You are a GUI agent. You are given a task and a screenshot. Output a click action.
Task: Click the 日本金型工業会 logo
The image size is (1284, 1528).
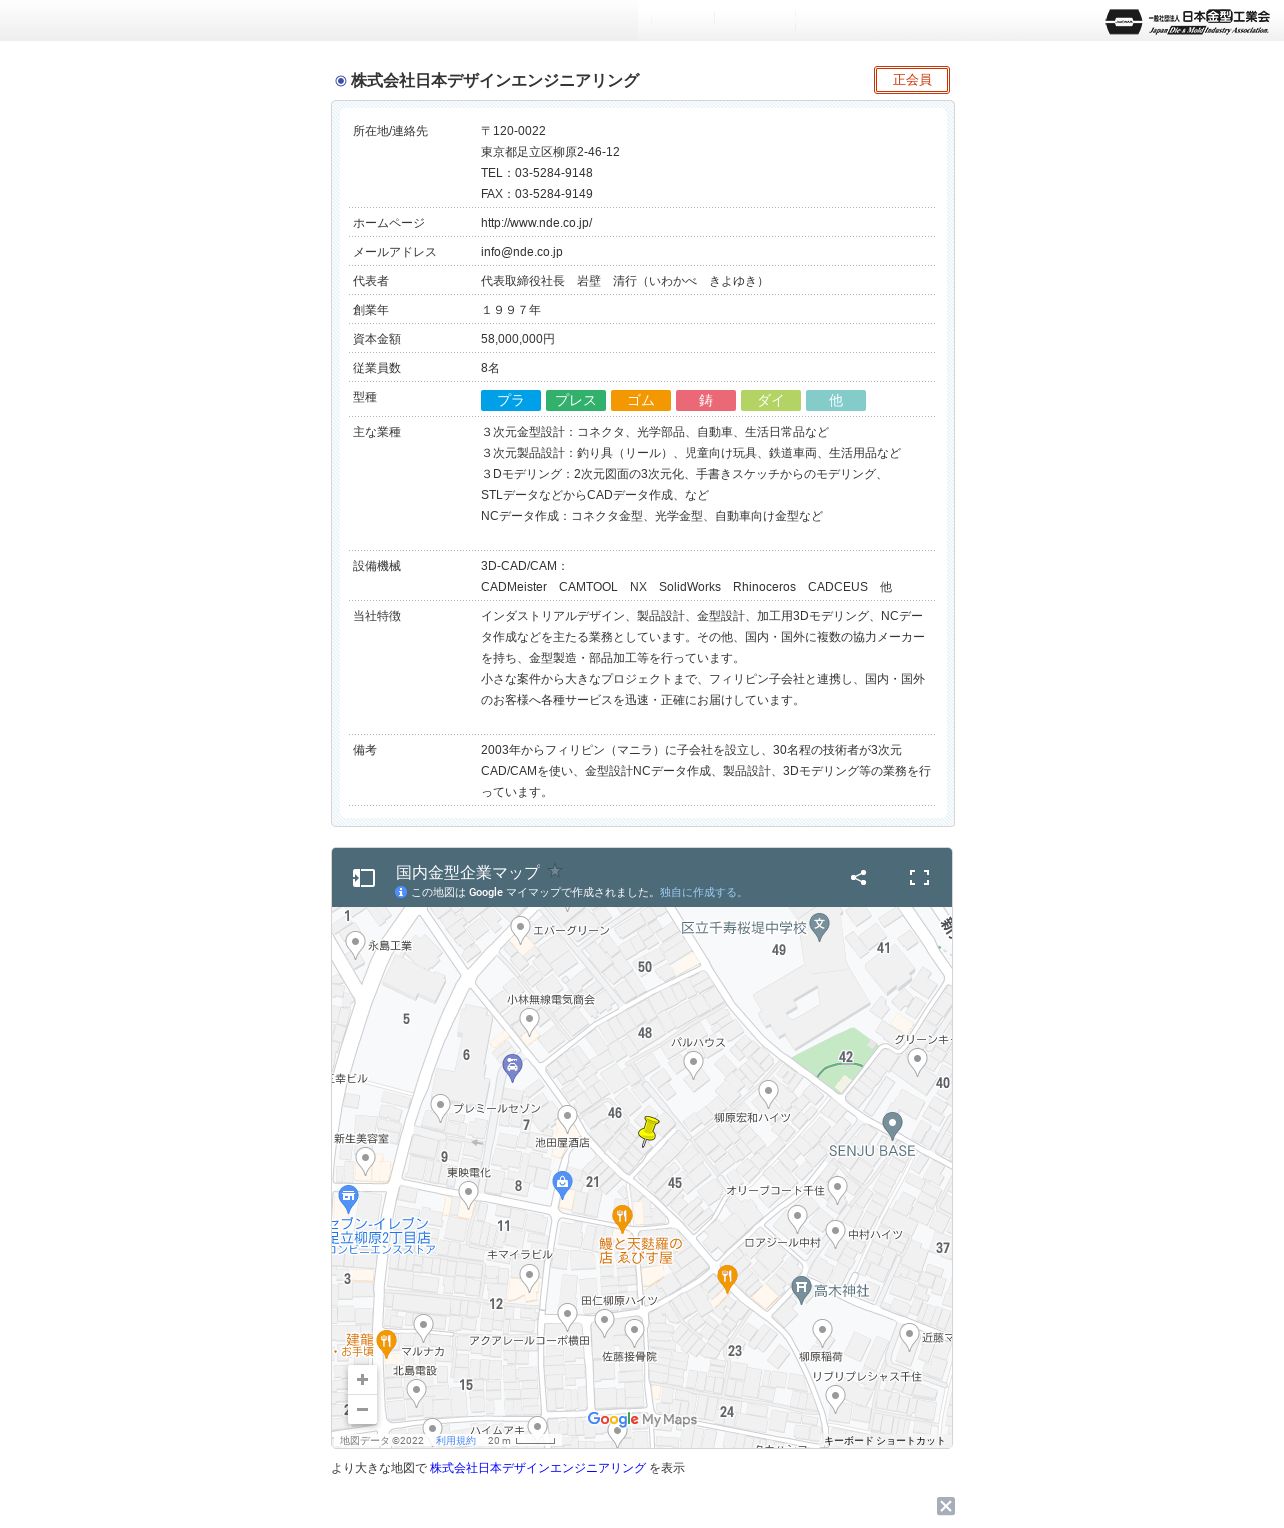click(1187, 21)
